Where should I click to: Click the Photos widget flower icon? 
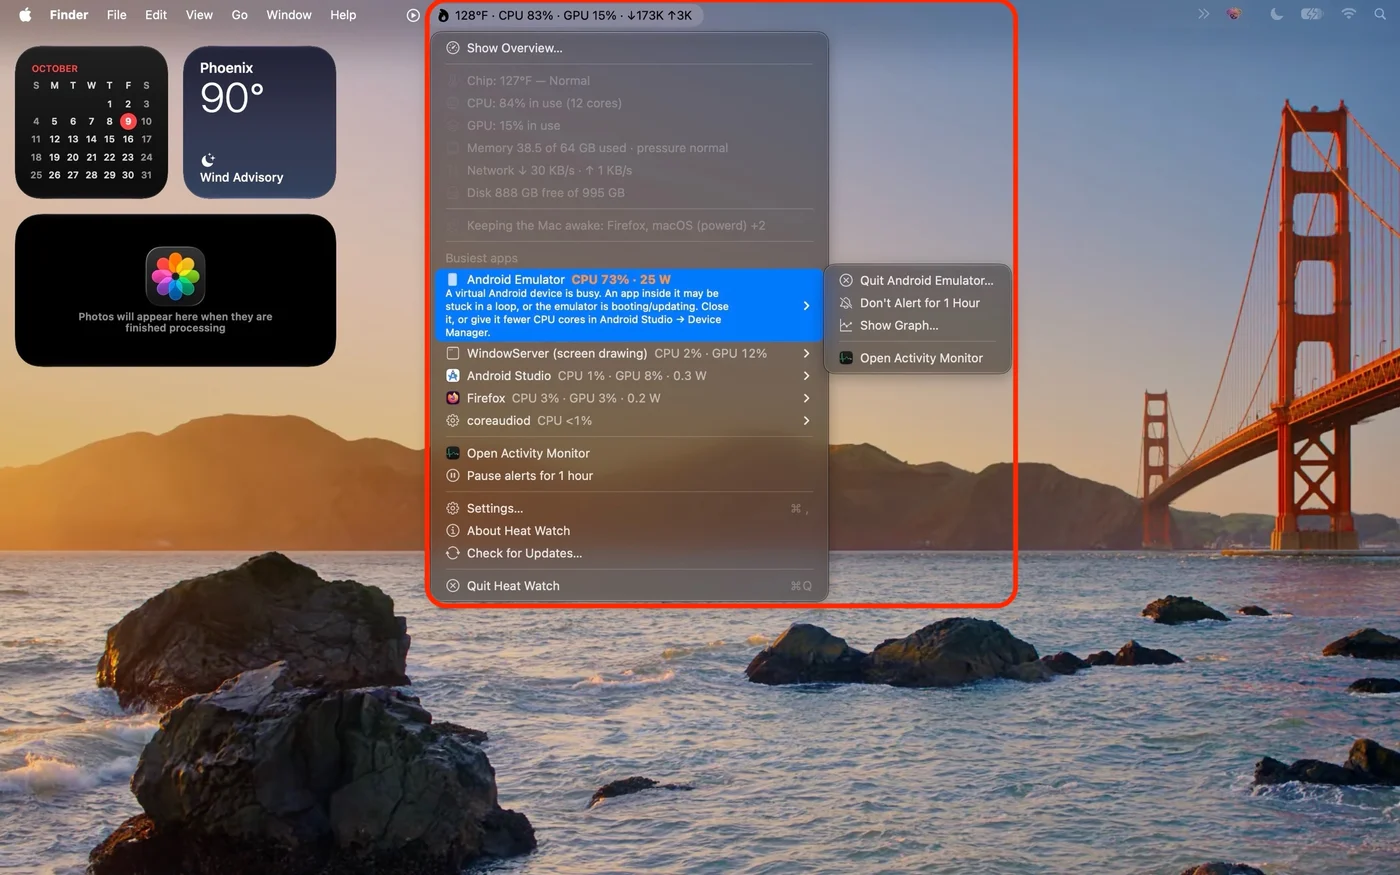175,276
